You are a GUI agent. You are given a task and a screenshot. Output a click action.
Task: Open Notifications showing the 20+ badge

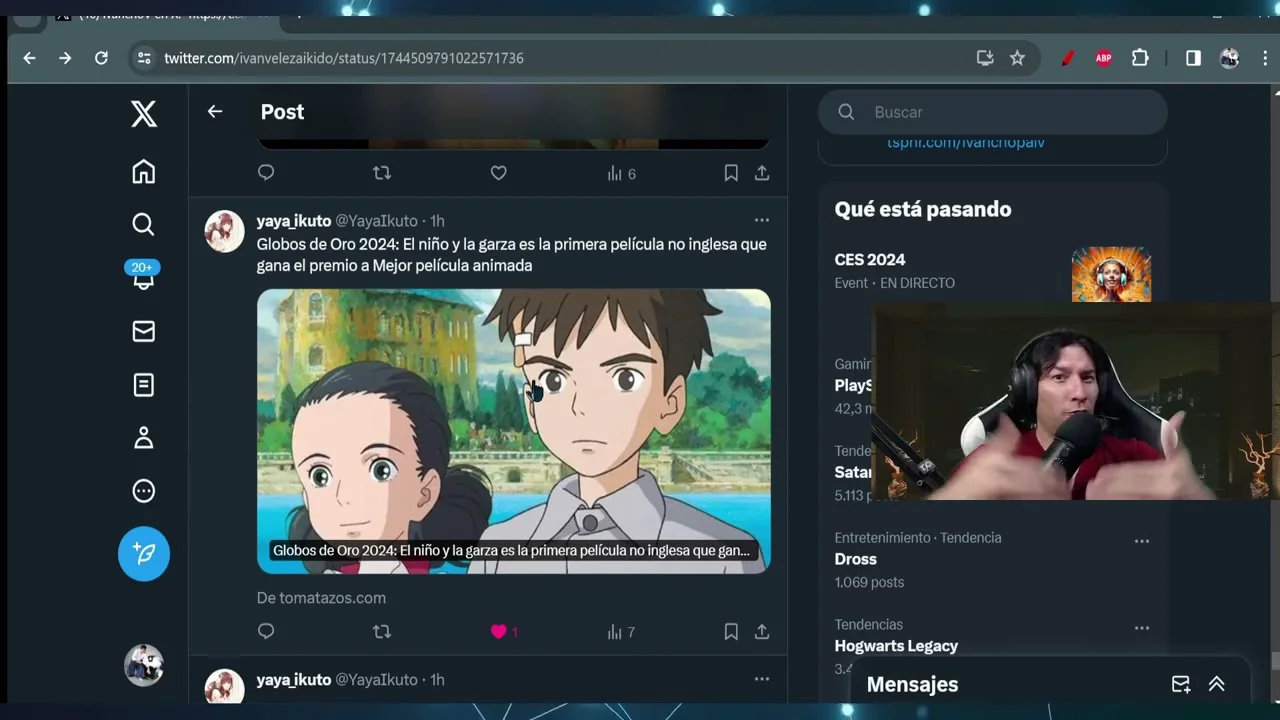click(x=143, y=277)
